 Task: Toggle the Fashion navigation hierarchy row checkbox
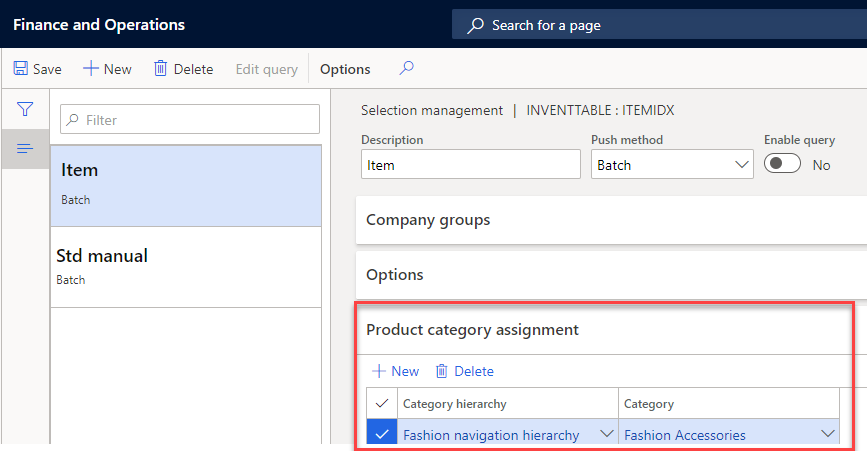[382, 435]
